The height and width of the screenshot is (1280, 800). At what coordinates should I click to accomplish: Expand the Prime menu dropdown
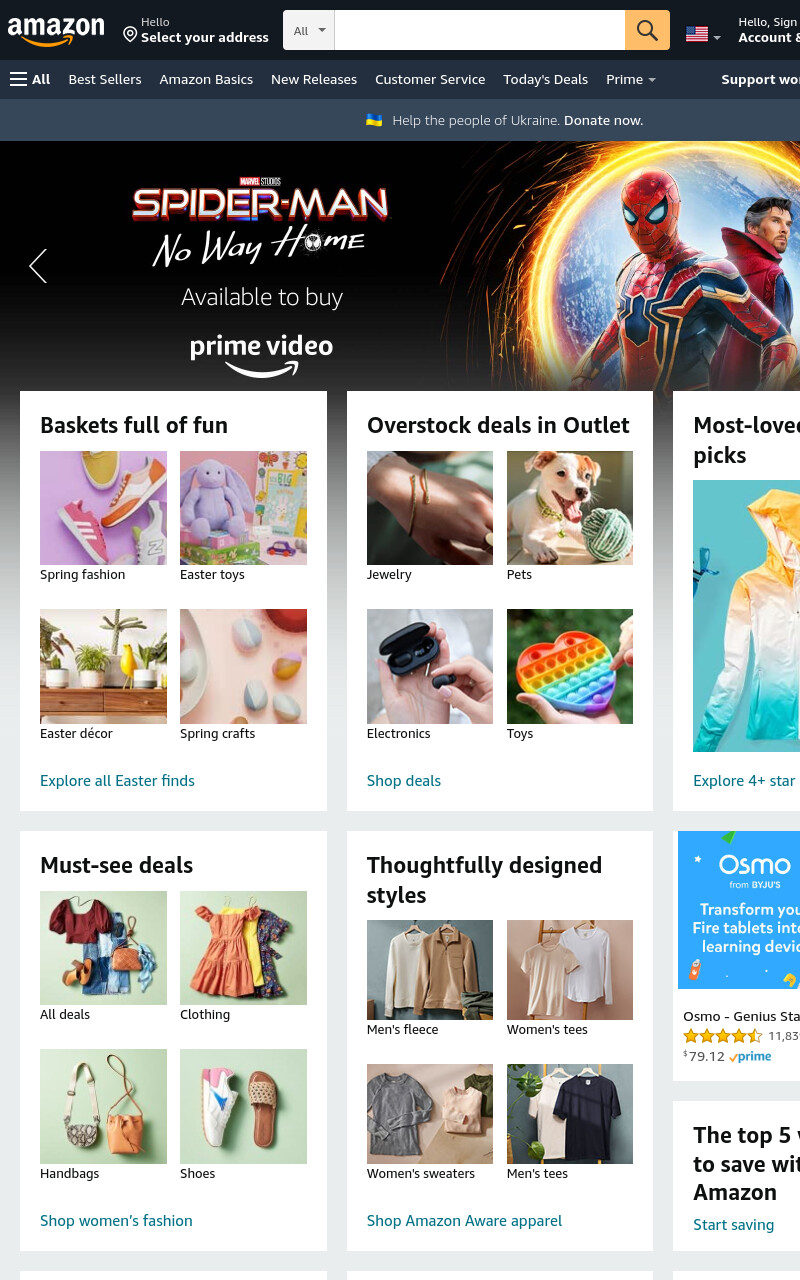631,79
